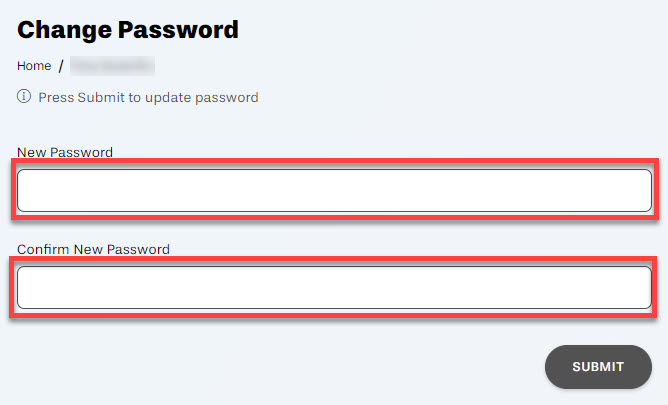
Task: Select the circled 'i' information symbol
Action: tap(24, 97)
